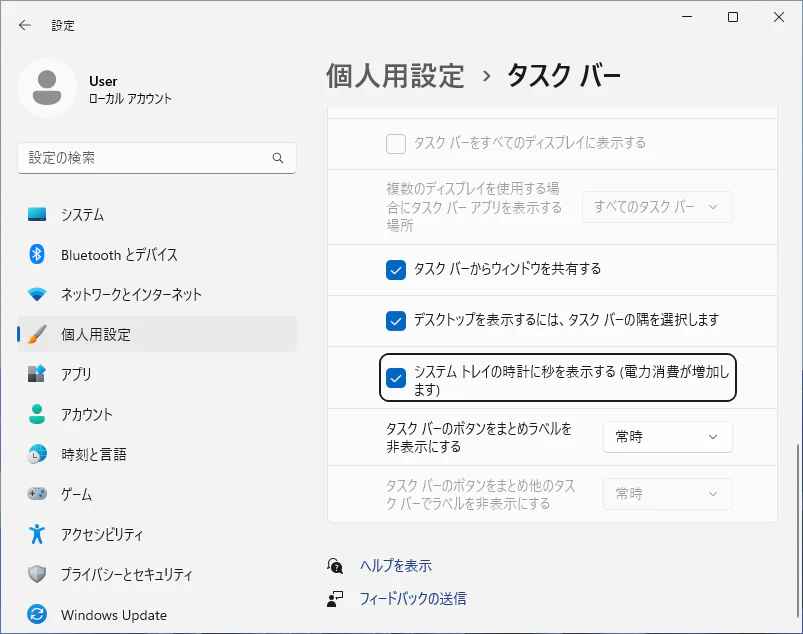Screen dimensions: 803x634
Task: Open the ヘルプを表示 link
Action: click(396, 565)
